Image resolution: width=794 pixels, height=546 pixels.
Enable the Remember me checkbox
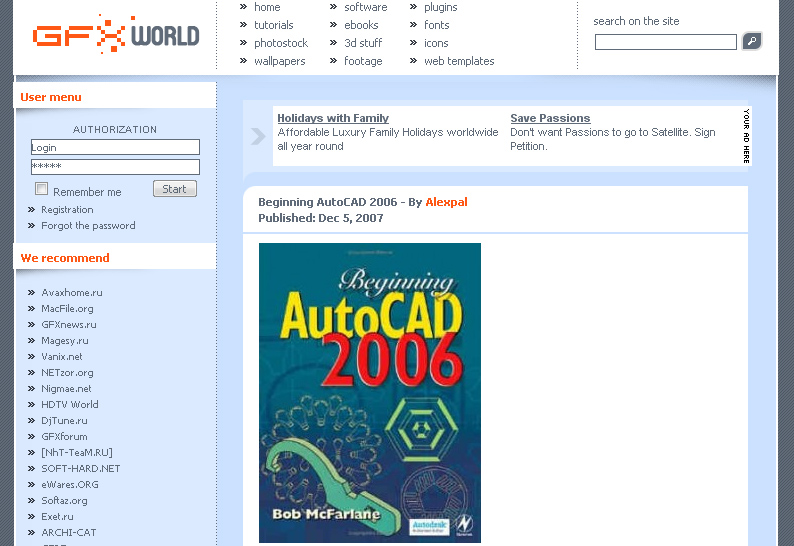(x=42, y=189)
